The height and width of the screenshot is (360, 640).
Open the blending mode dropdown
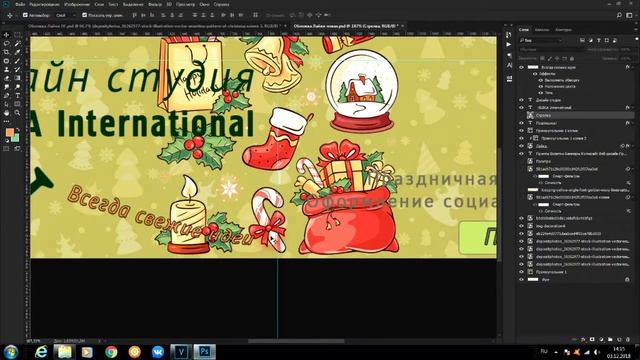click(551, 49)
